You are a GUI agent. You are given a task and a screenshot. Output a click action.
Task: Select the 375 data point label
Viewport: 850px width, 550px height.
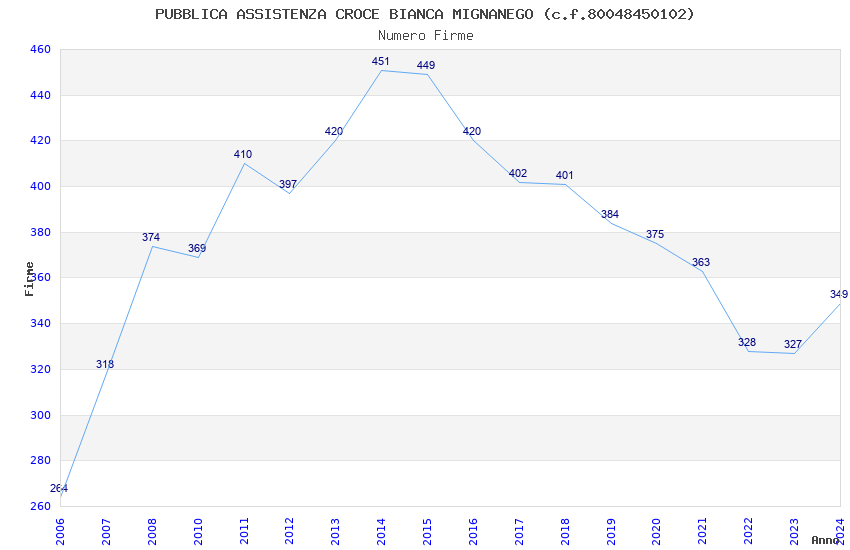655,234
